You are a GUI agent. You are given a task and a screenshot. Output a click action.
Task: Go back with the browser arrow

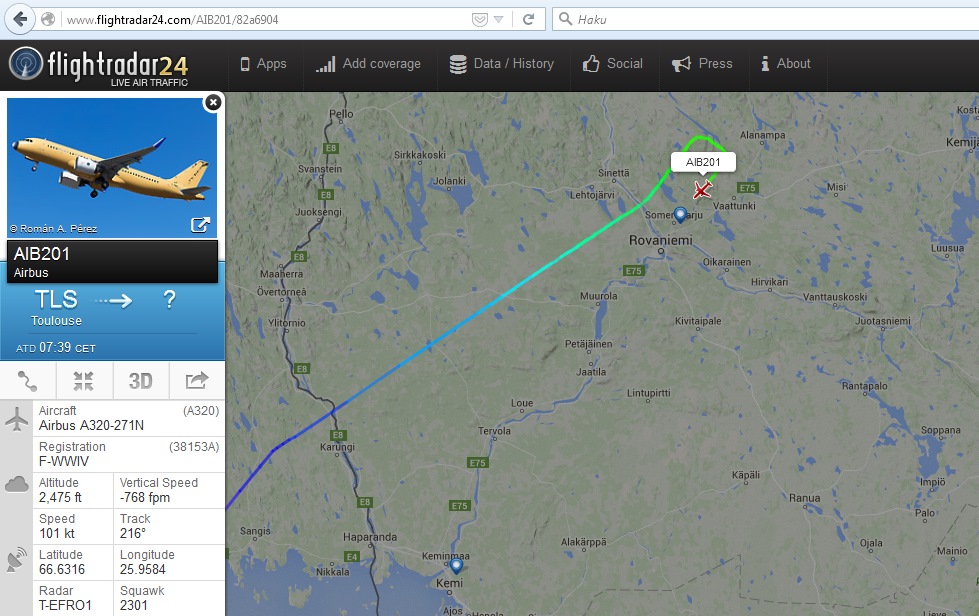click(20, 19)
